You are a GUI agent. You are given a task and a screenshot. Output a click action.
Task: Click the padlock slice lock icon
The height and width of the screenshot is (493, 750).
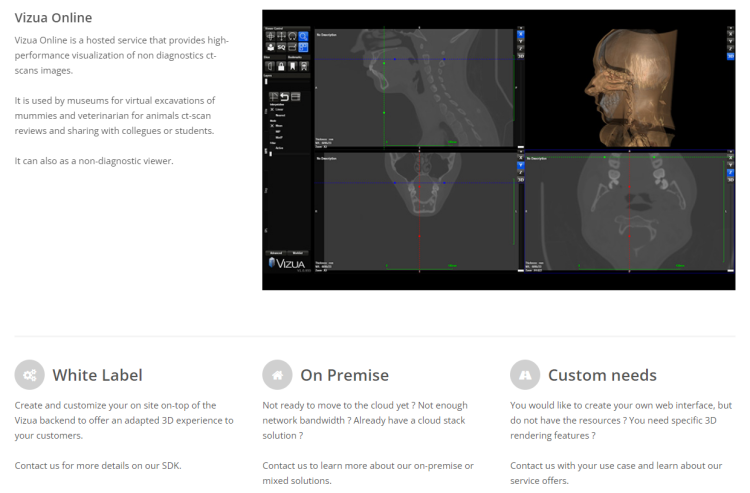[x=281, y=66]
